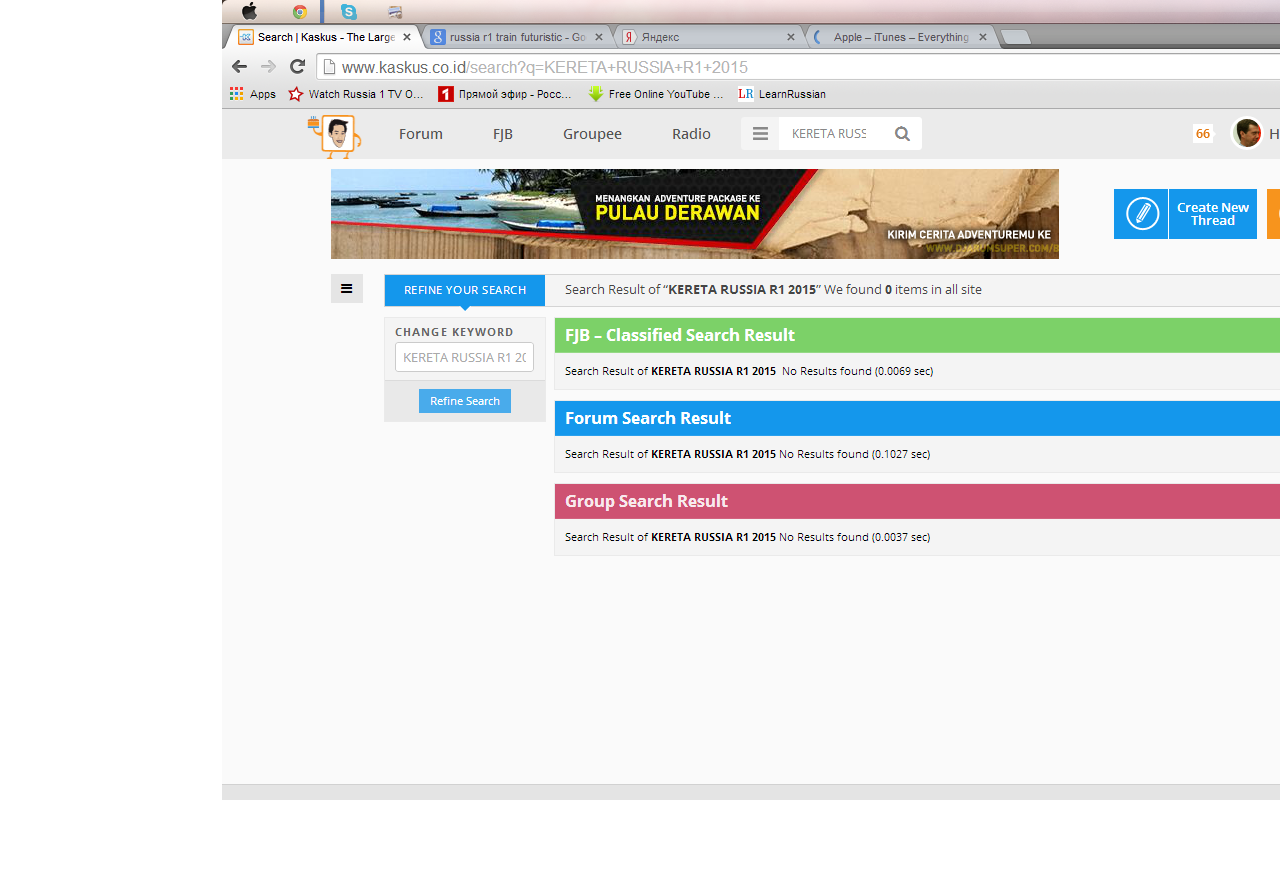This screenshot has height=880, width=1280.
Task: Close the russia r1 train tab
Action: pyautogui.click(x=599, y=37)
